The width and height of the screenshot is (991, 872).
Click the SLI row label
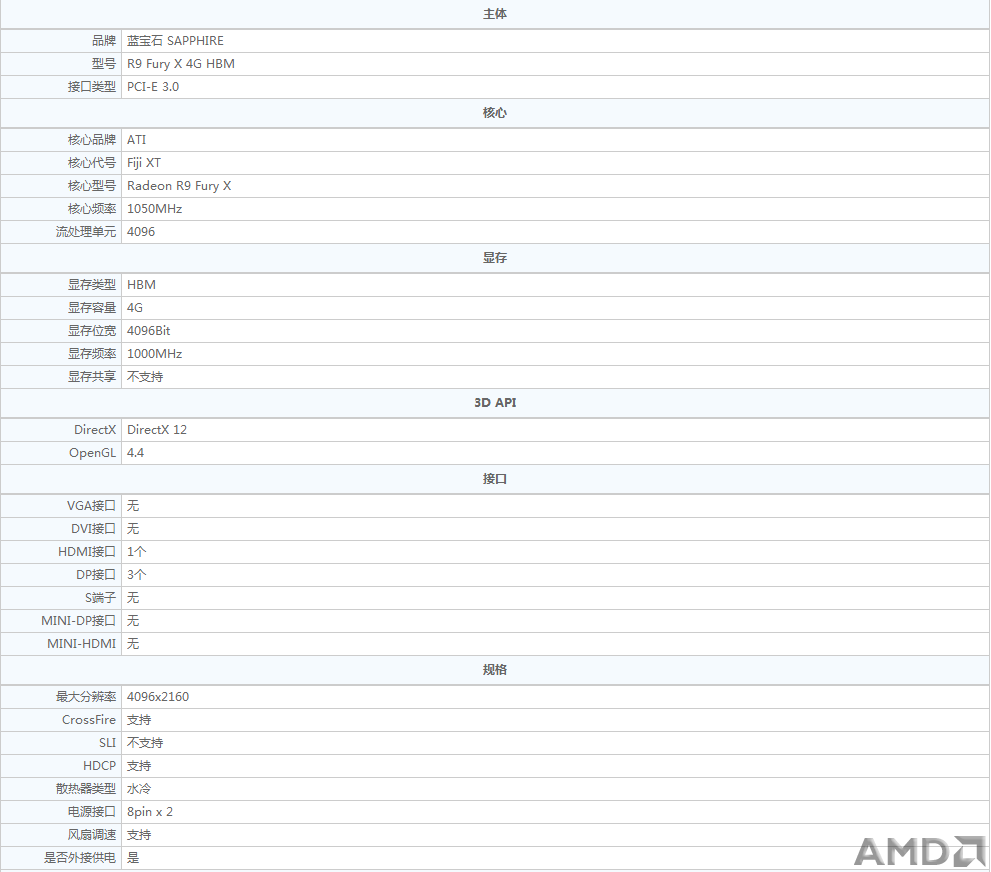coord(107,743)
